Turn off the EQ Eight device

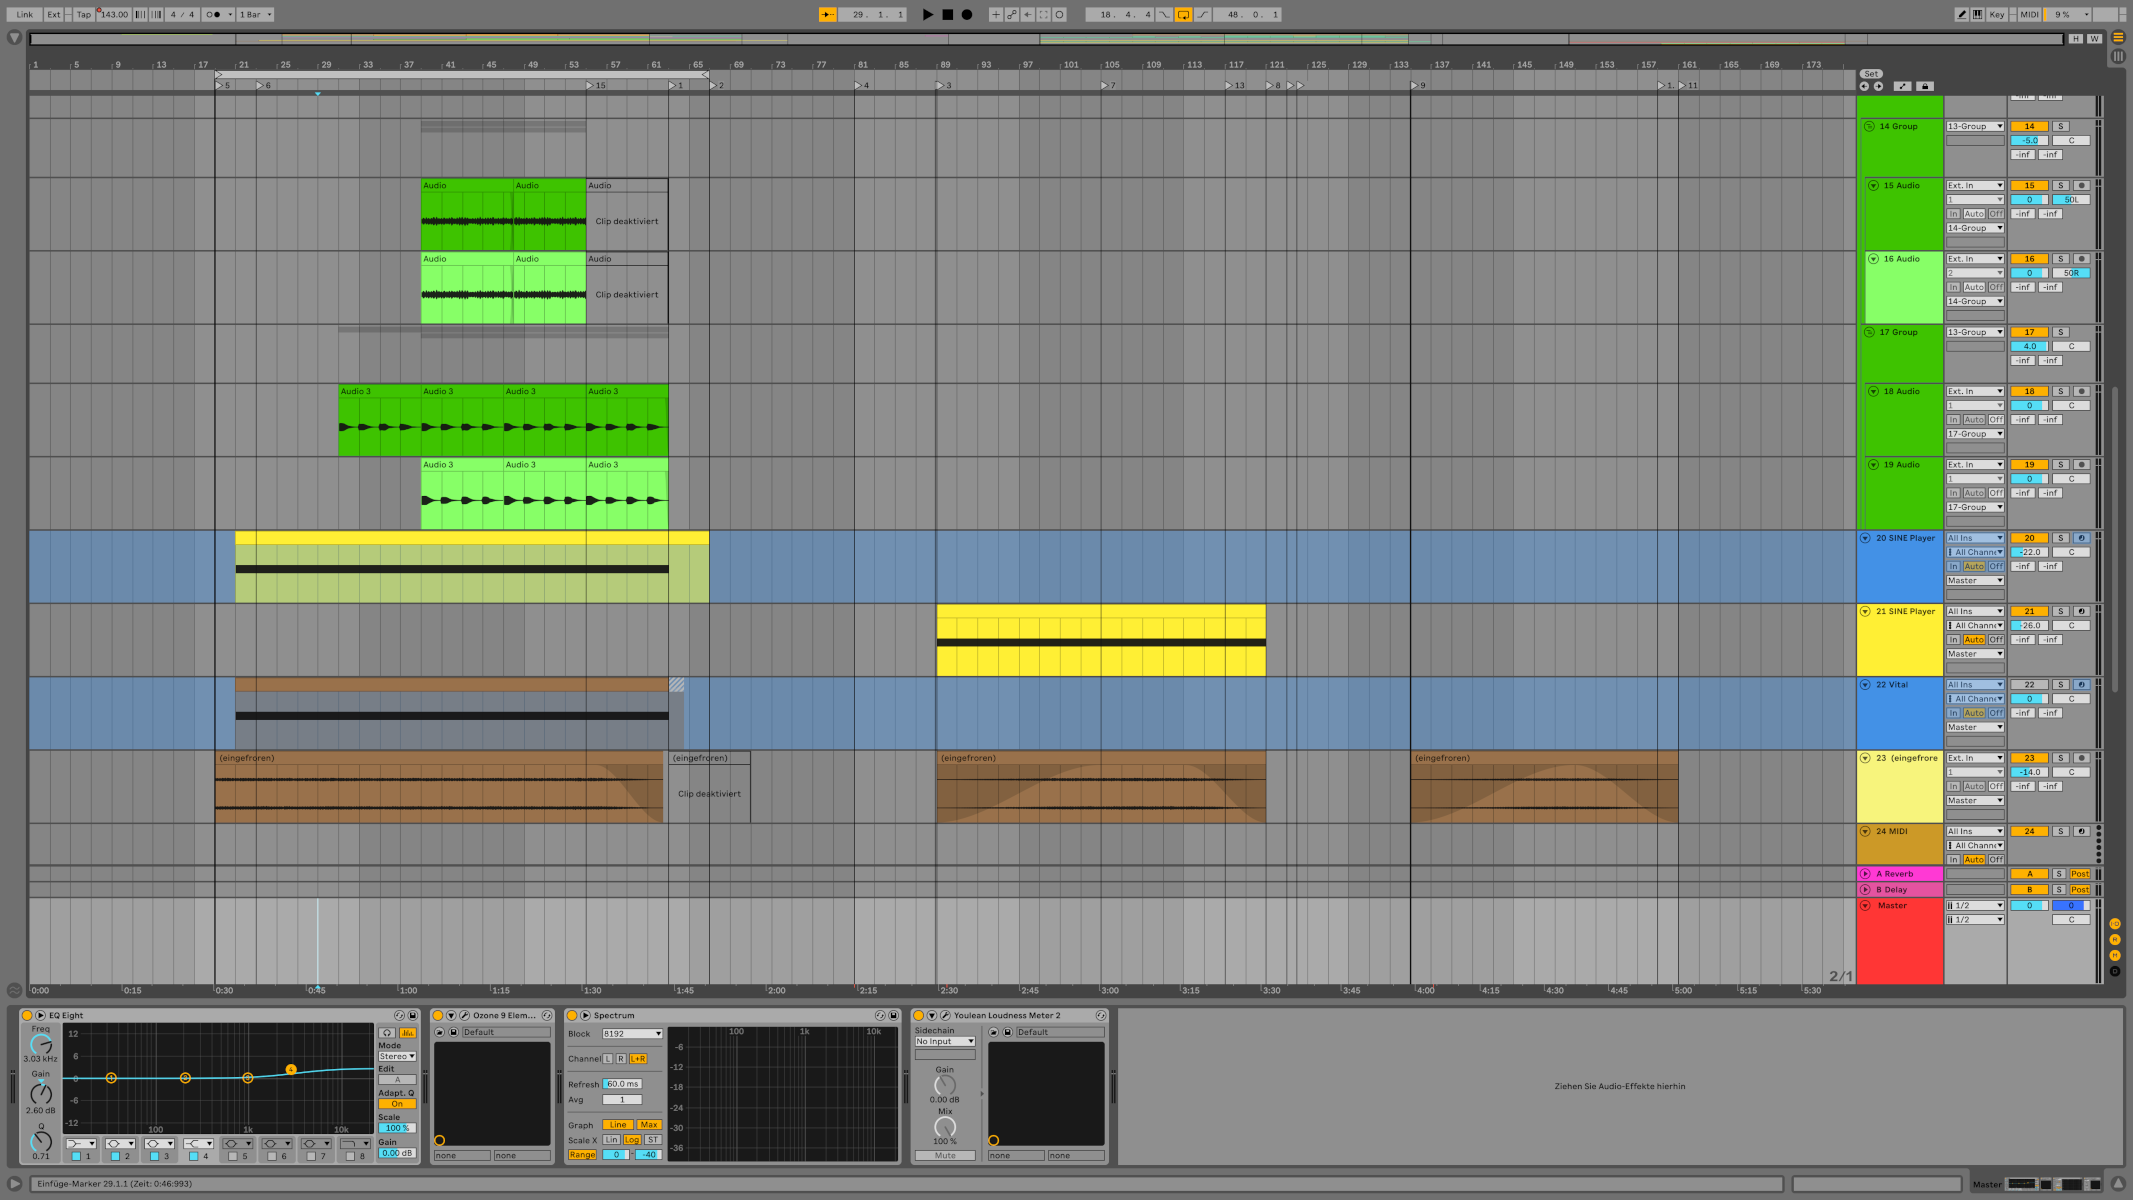tap(27, 1015)
